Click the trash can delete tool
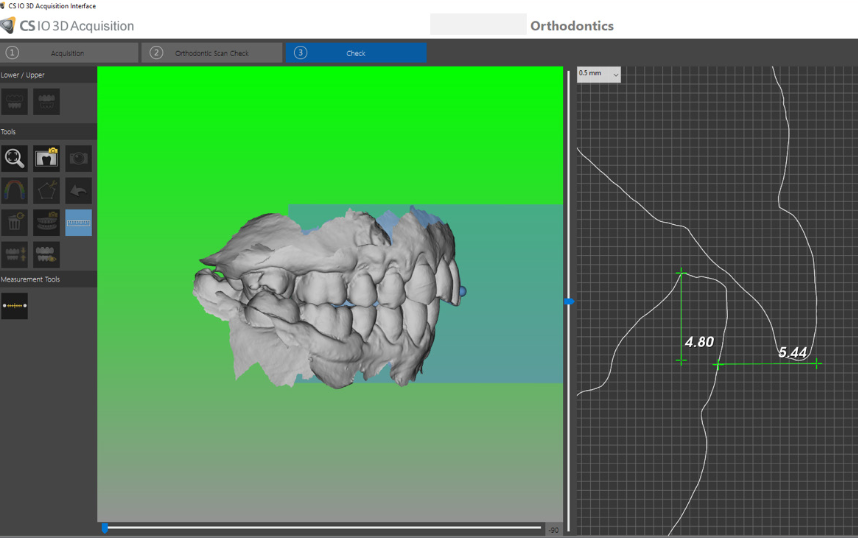 pyautogui.click(x=14, y=222)
